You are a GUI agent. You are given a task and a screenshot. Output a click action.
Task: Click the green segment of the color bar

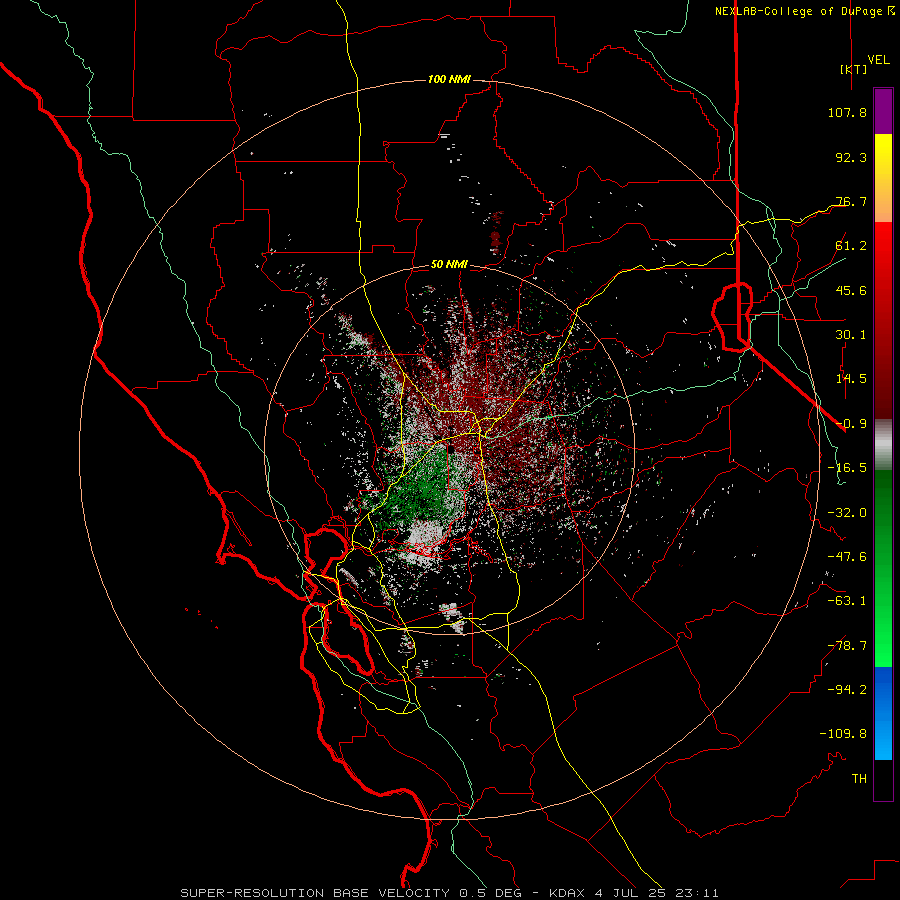(x=883, y=568)
